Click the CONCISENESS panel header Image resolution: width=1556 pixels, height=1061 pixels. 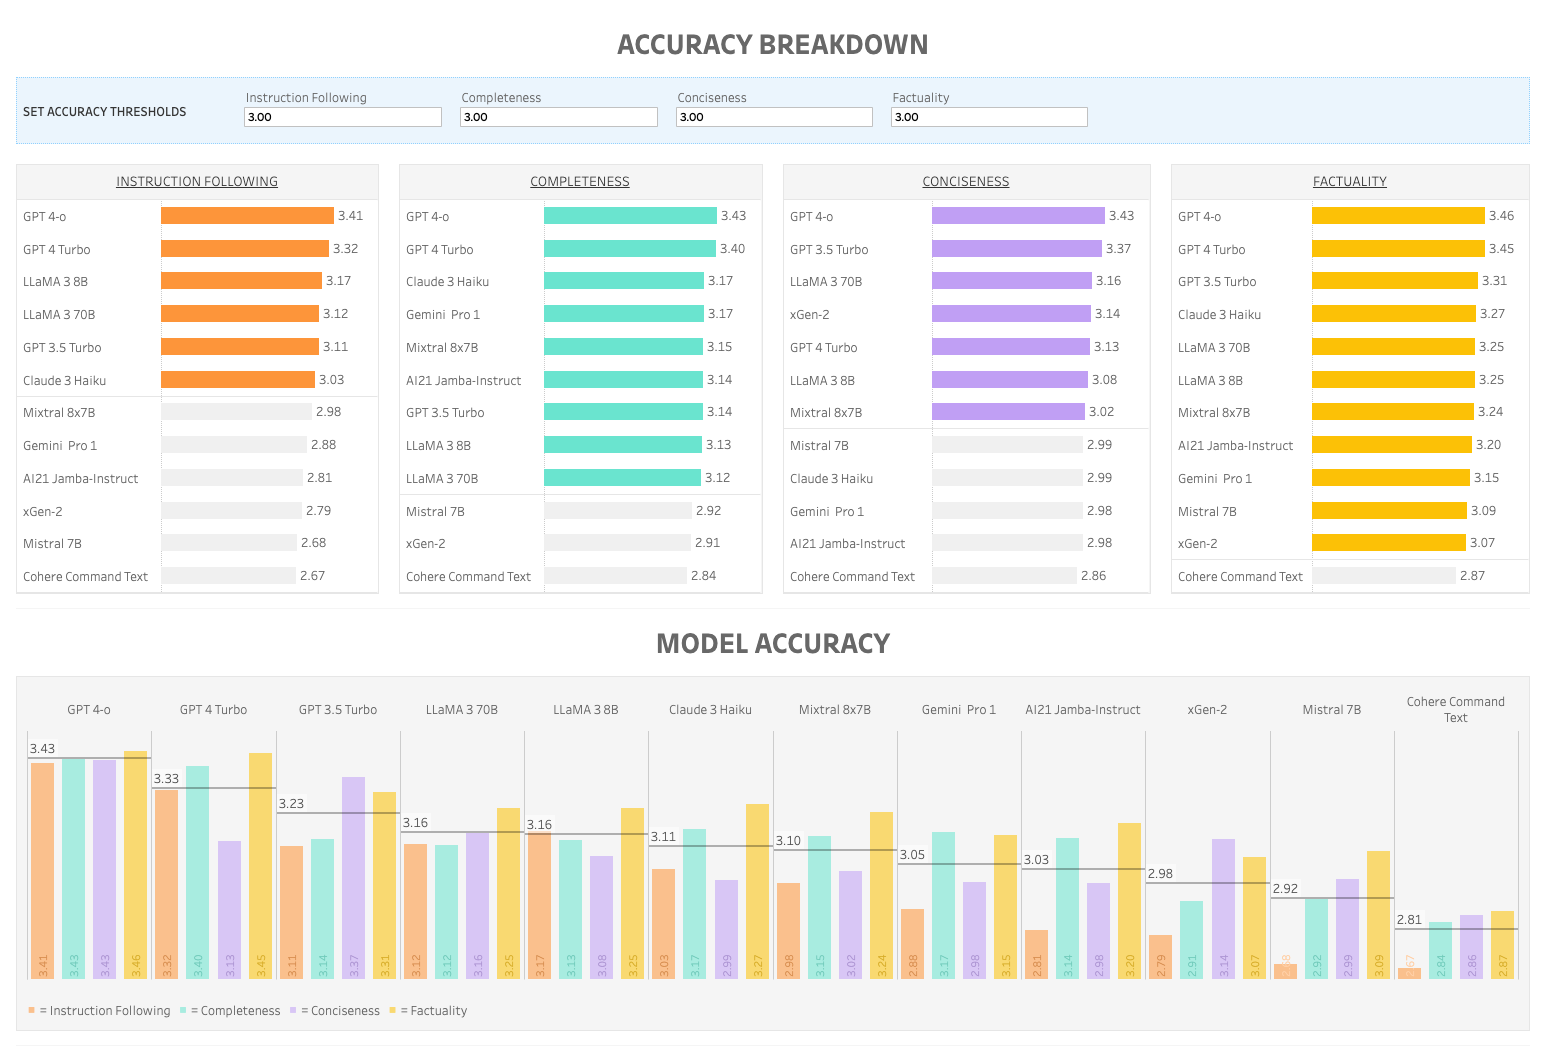coord(966,182)
